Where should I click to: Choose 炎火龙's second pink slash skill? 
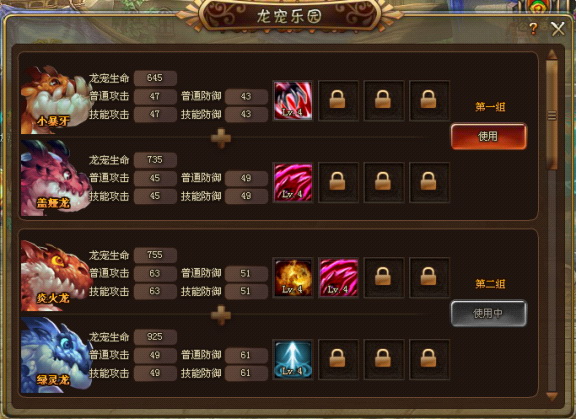click(x=339, y=278)
